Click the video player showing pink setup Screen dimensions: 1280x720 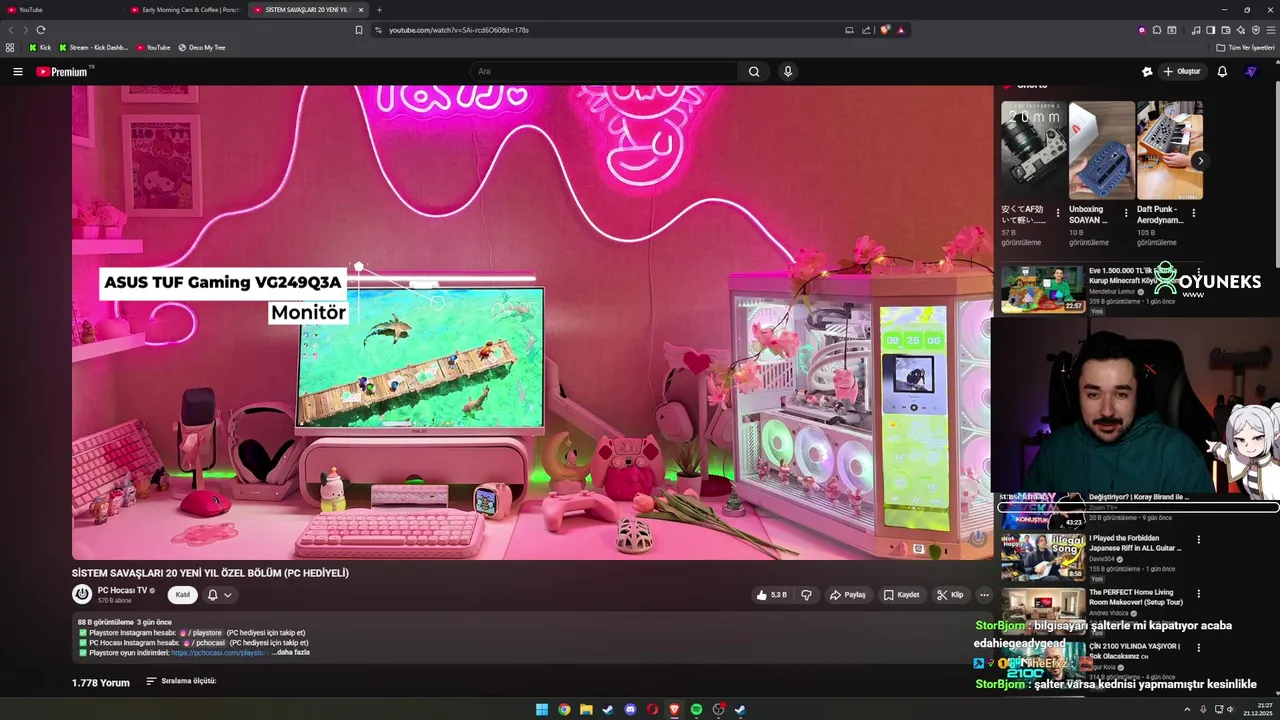point(532,322)
